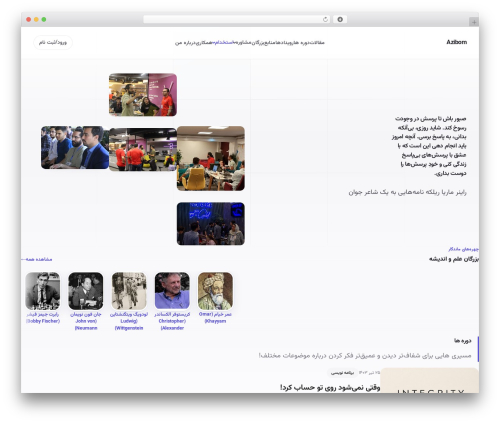This screenshot has width=500, height=423.
Task: Open photo of meeting room with yellow chair
Action: tap(211, 158)
